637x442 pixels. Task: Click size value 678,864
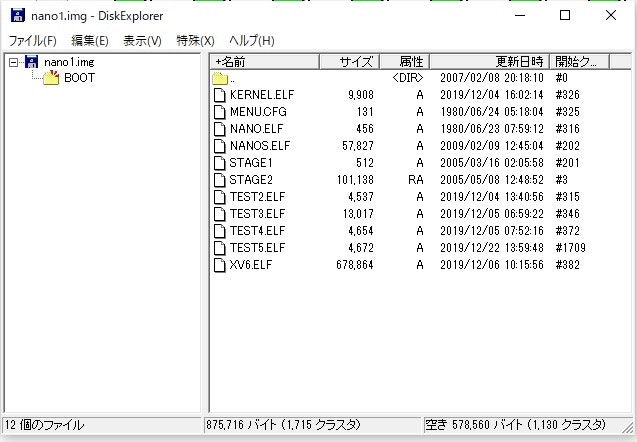pyautogui.click(x=355, y=265)
